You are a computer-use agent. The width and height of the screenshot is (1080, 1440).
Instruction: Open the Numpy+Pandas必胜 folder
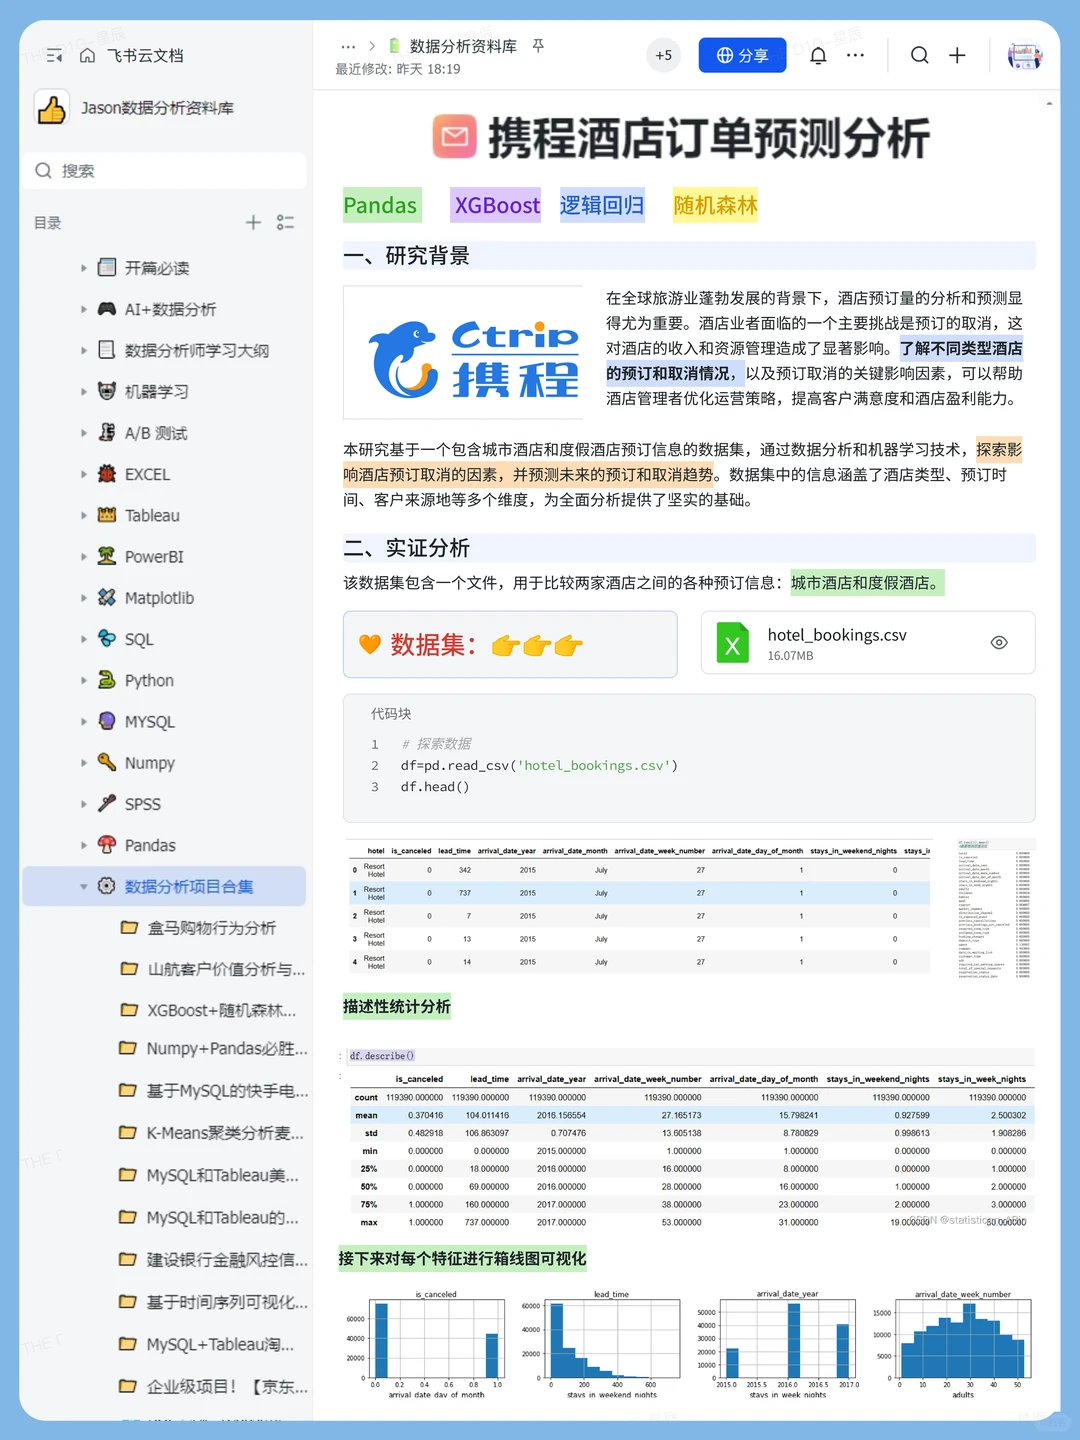[x=213, y=1049]
